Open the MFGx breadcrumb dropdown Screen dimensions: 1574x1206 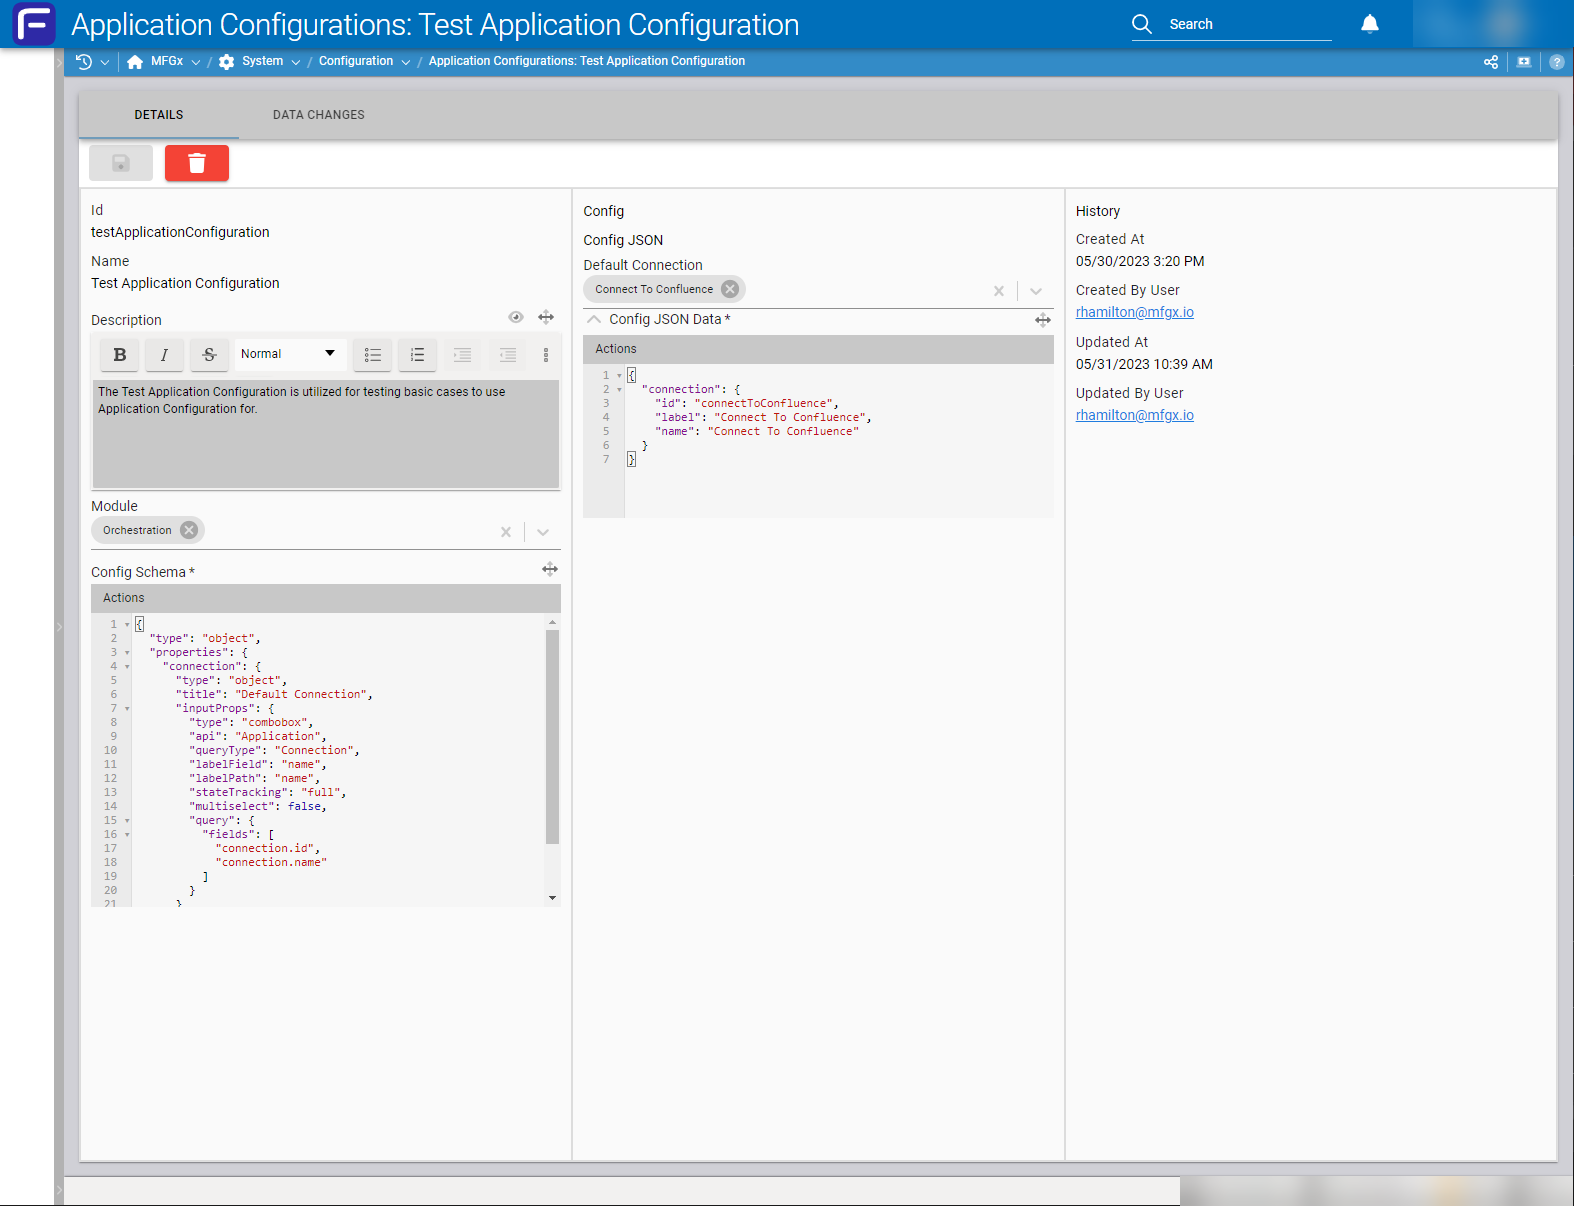click(196, 62)
